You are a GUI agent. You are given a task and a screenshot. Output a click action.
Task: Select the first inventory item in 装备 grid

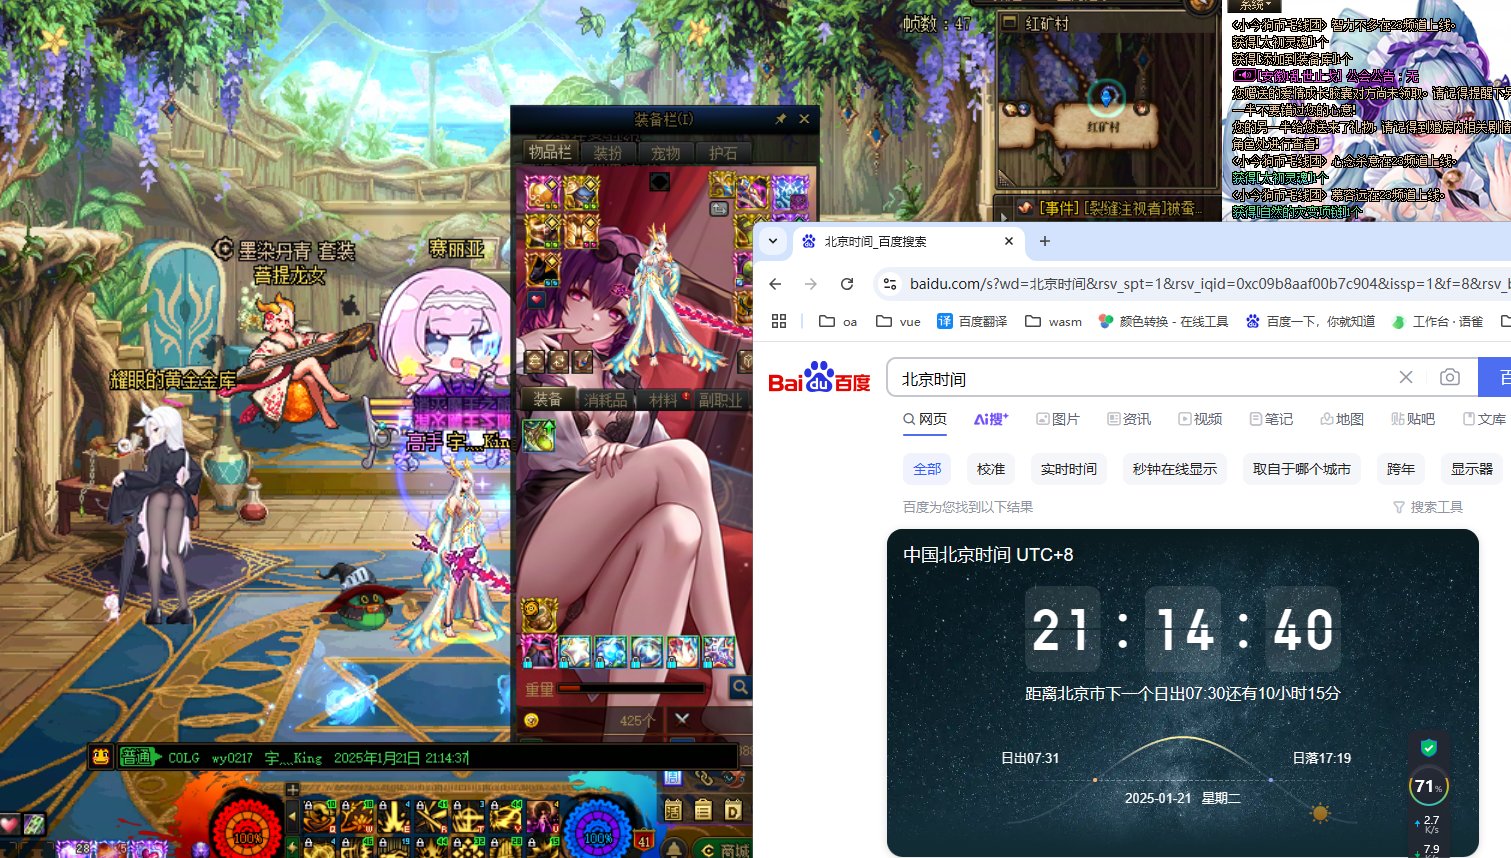pos(539,435)
